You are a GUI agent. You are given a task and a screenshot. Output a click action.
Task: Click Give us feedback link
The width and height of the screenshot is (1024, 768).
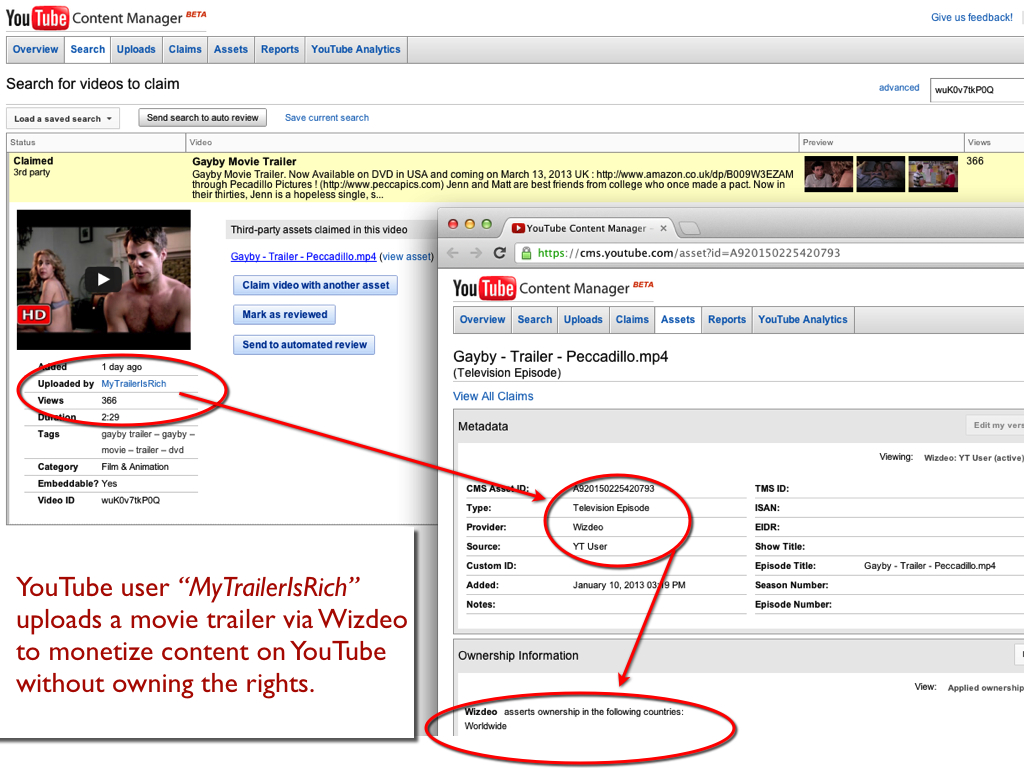point(972,18)
